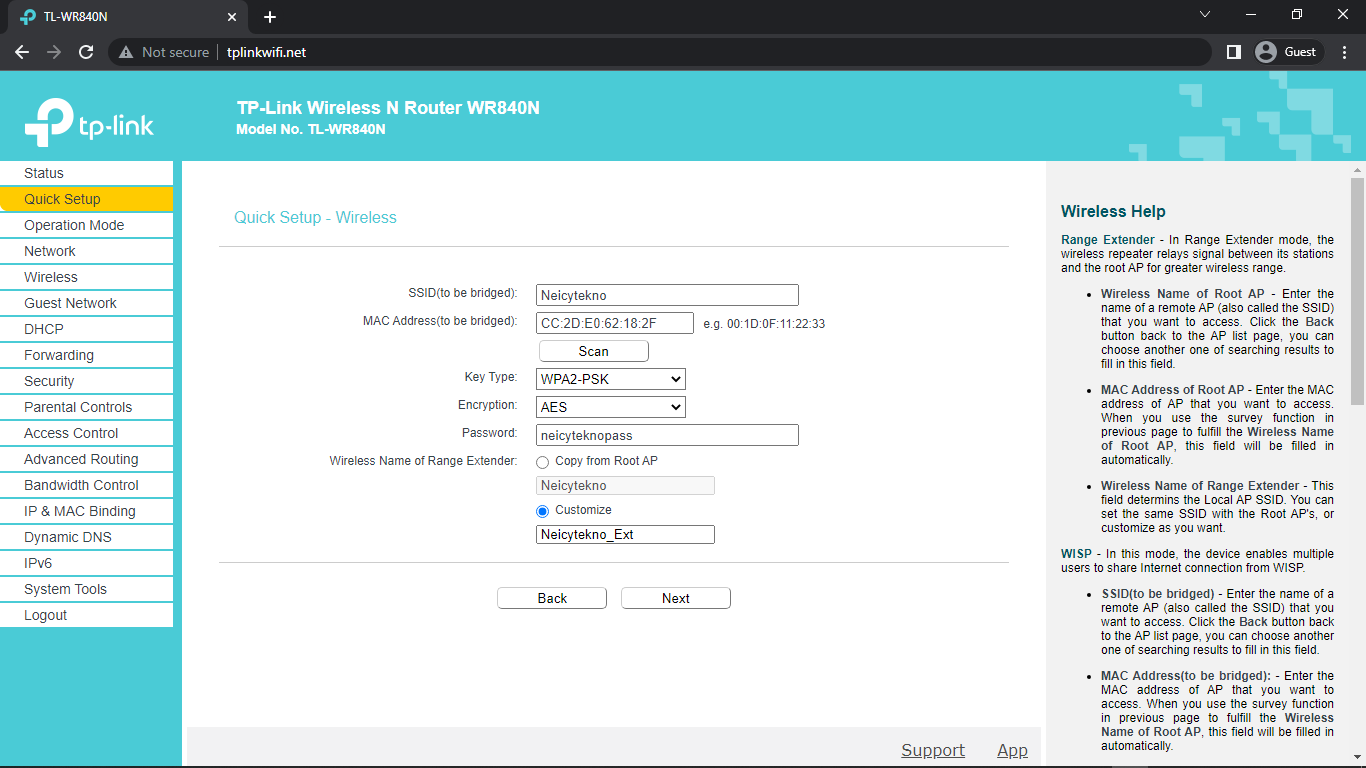
Task: Select the Customize radio button
Action: click(x=543, y=511)
